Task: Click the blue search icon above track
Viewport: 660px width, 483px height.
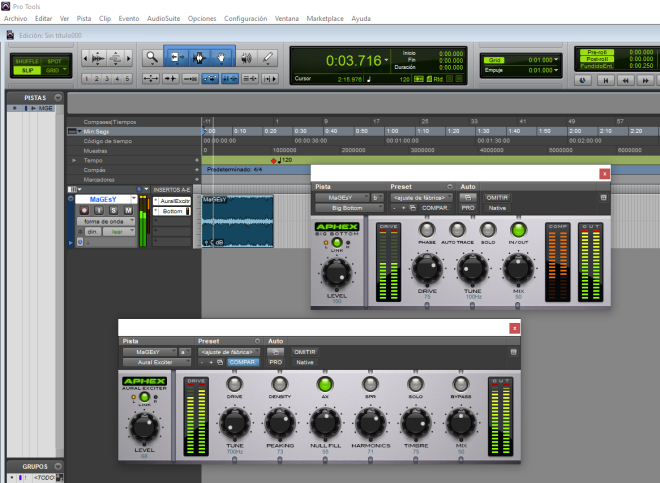Action: [139, 189]
